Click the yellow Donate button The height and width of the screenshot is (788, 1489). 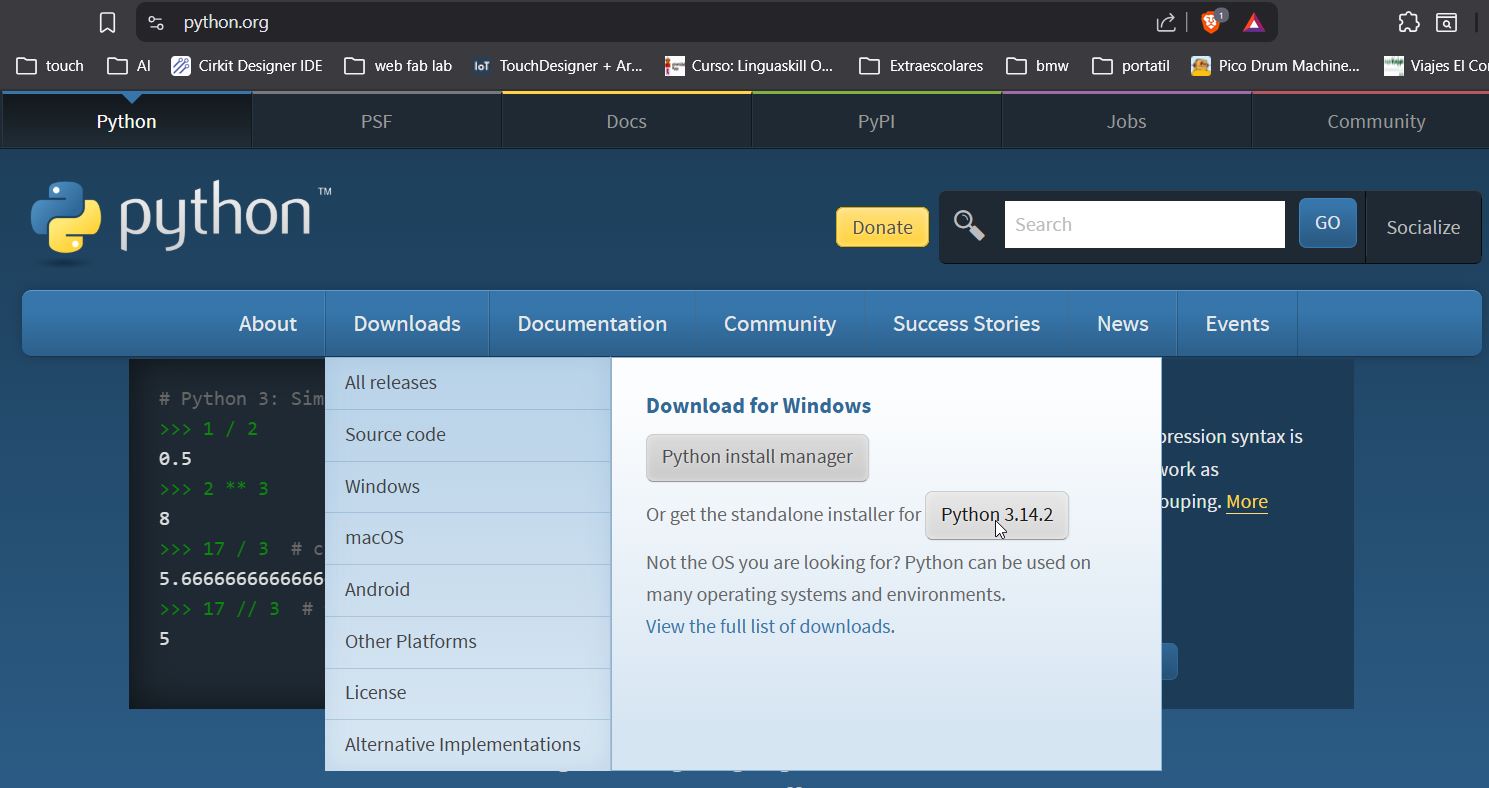(882, 227)
